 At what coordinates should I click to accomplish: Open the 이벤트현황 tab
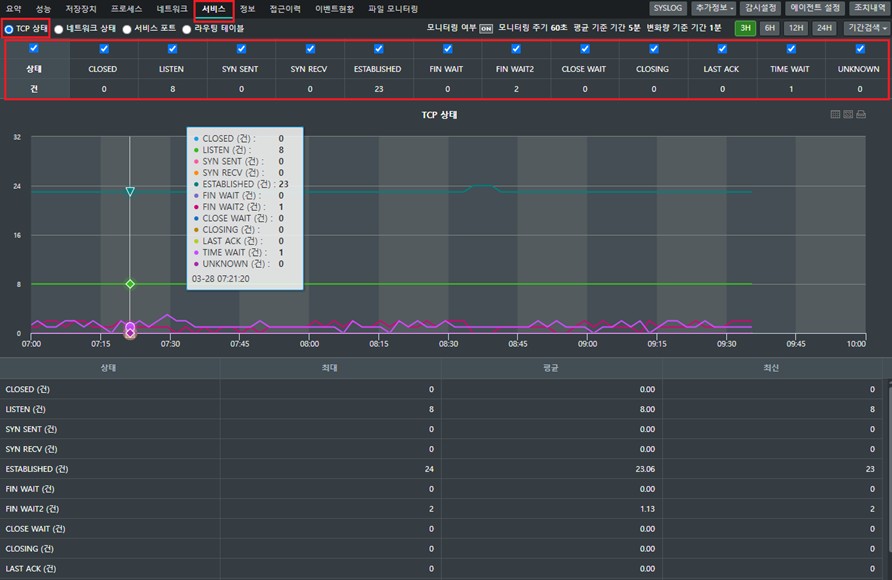pyautogui.click(x=334, y=9)
